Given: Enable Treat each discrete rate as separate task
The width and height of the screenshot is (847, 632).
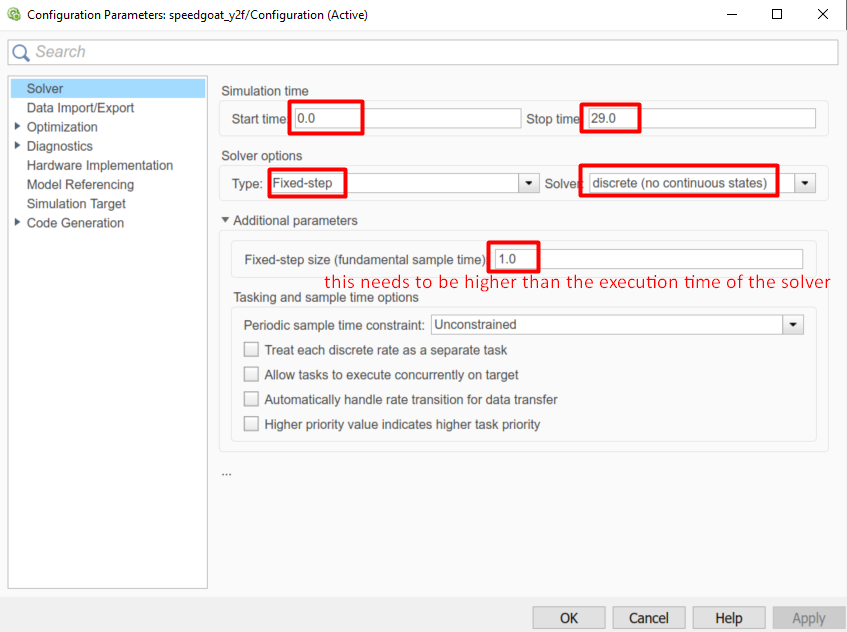Looking at the screenshot, I should coord(252,350).
